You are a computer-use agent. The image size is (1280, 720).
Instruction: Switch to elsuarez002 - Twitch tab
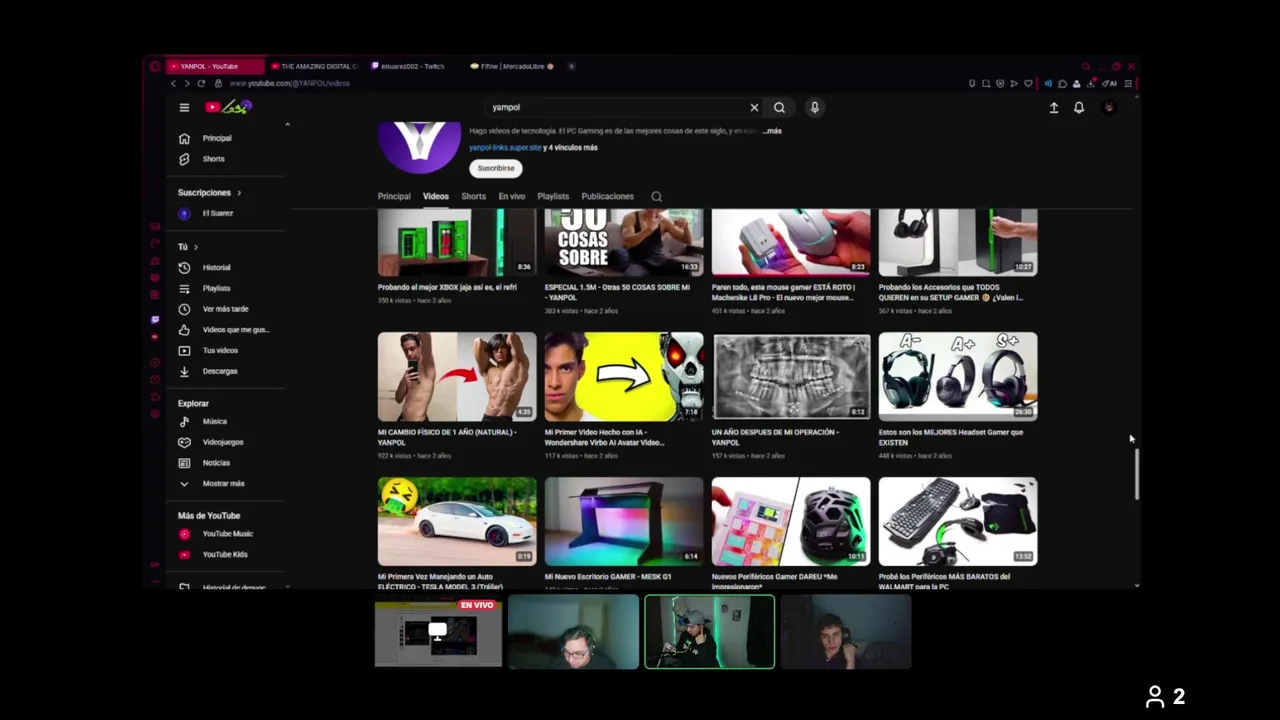pos(413,66)
